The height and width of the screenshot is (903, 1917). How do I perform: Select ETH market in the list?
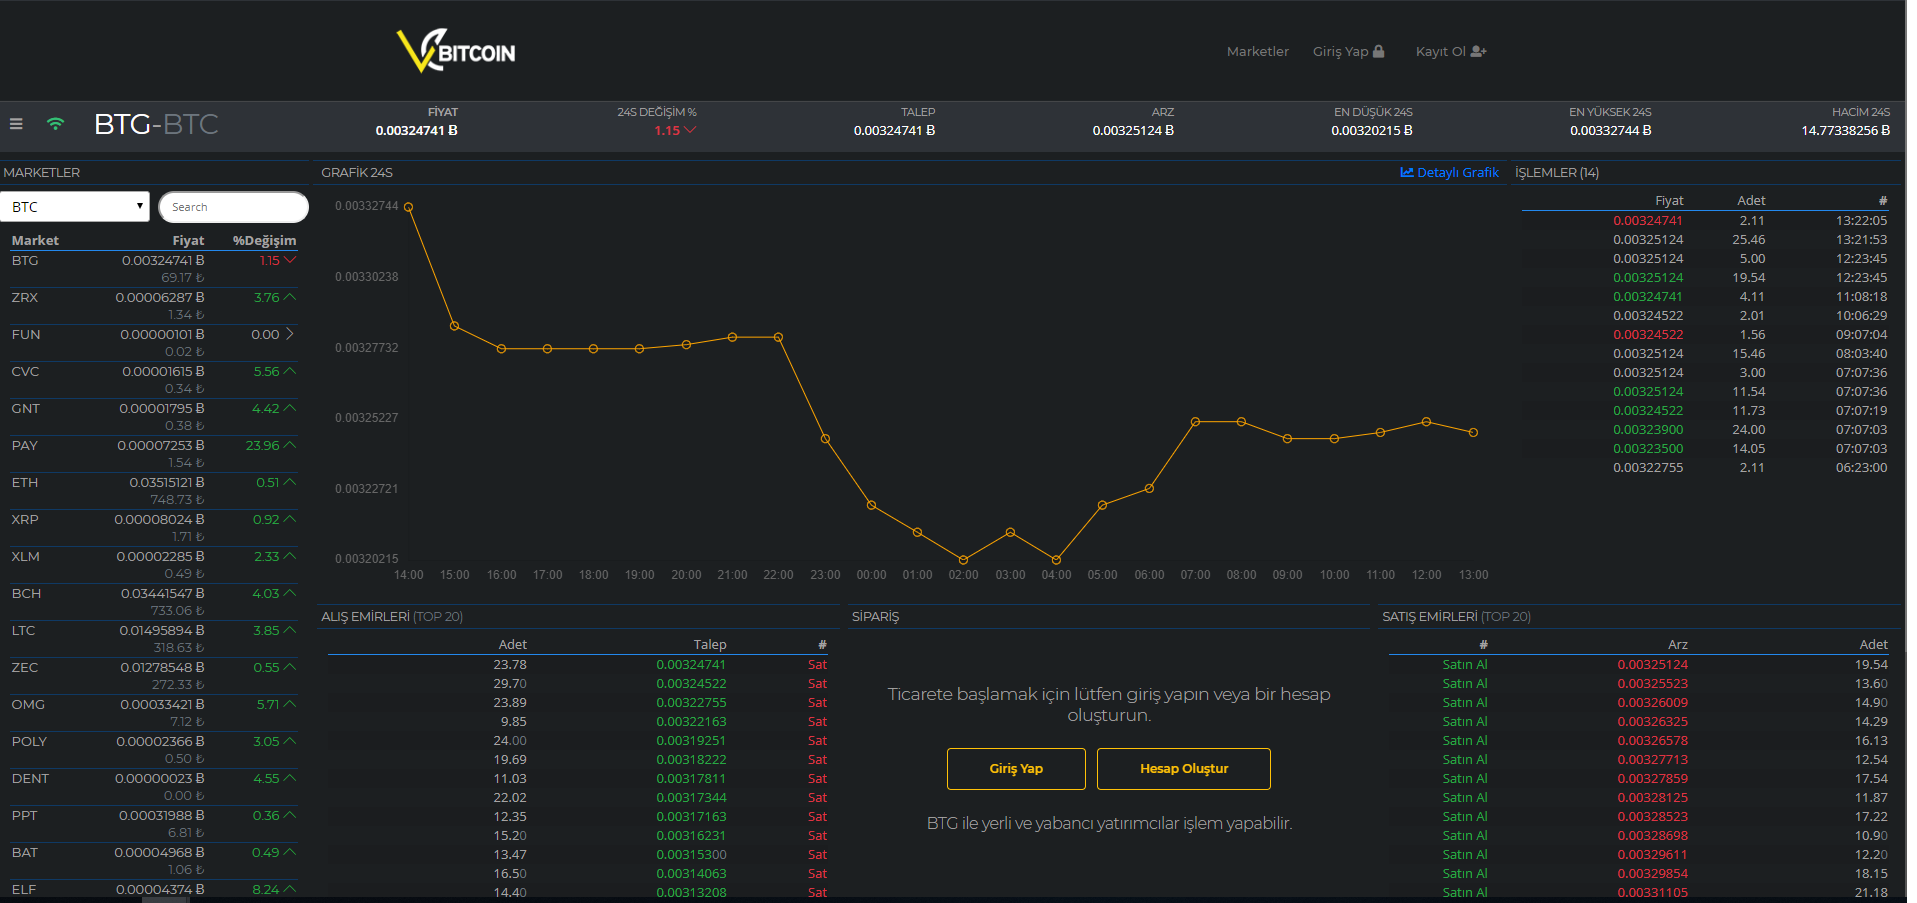pyautogui.click(x=25, y=483)
